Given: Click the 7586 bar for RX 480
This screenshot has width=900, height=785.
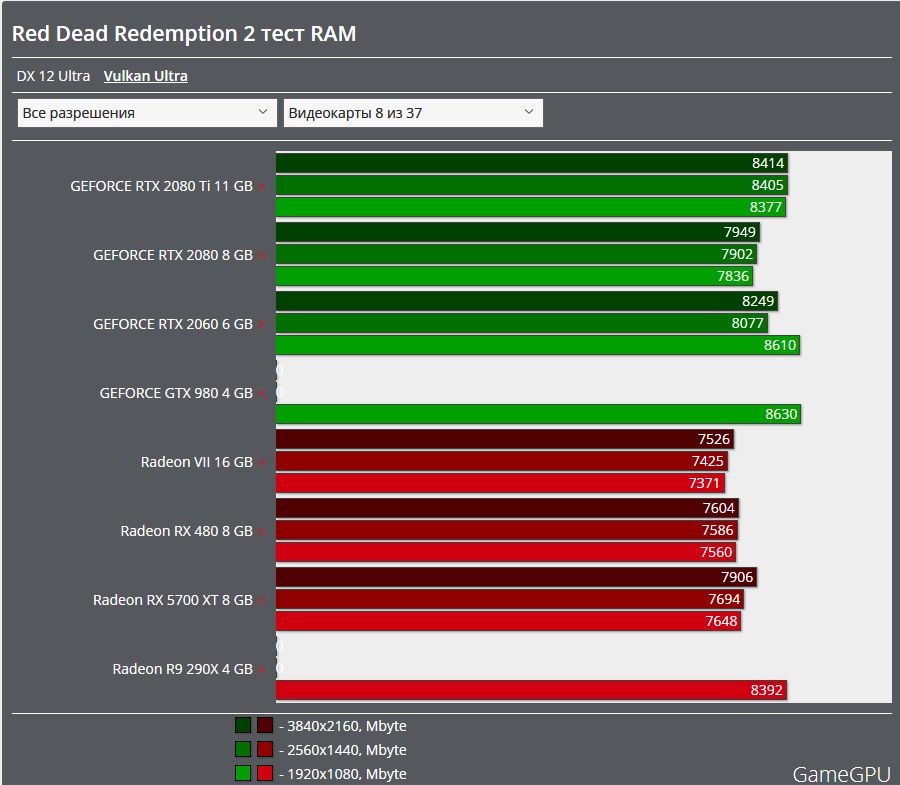Looking at the screenshot, I should [506, 530].
